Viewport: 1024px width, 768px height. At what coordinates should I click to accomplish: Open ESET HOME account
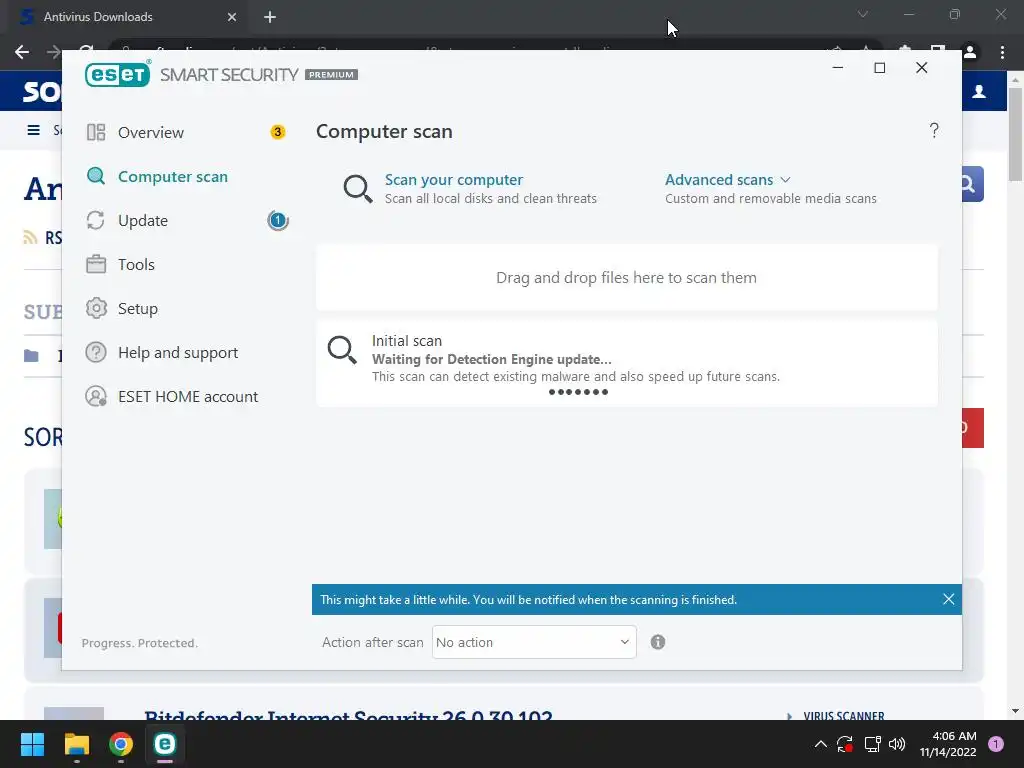(x=187, y=396)
